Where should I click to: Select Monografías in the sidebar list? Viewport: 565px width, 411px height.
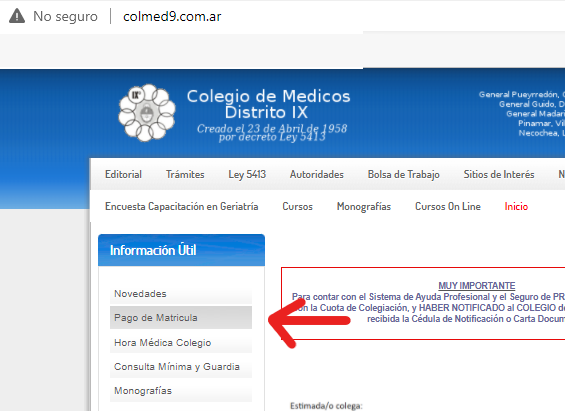[181, 390]
